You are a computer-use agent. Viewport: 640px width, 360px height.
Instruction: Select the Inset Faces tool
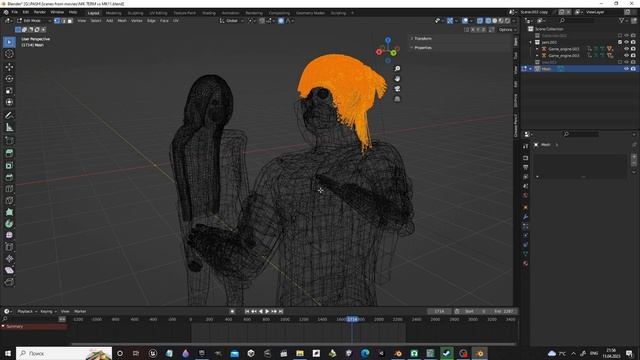(x=9, y=165)
